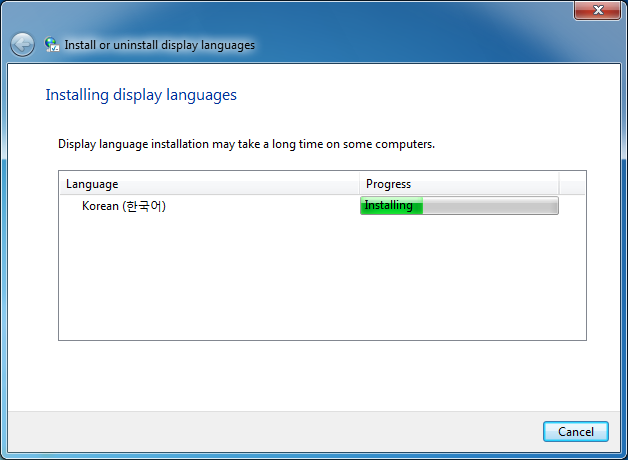The image size is (628, 460).
Task: Click the globe display languages icon
Action: tap(52, 44)
